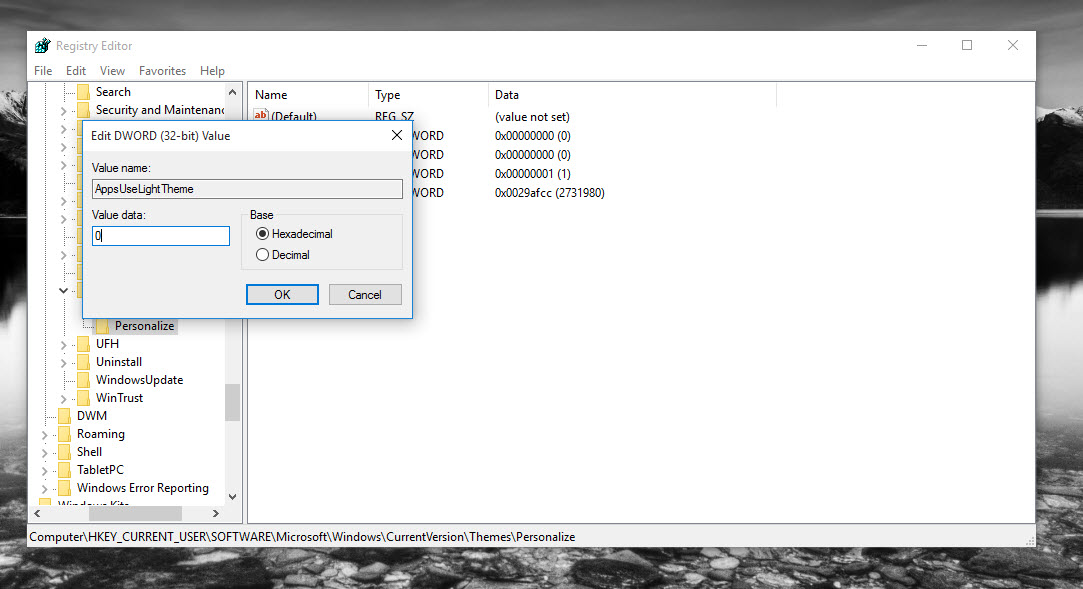This screenshot has height=589, width=1083.
Task: Open the Edit menu
Action: pyautogui.click(x=76, y=70)
